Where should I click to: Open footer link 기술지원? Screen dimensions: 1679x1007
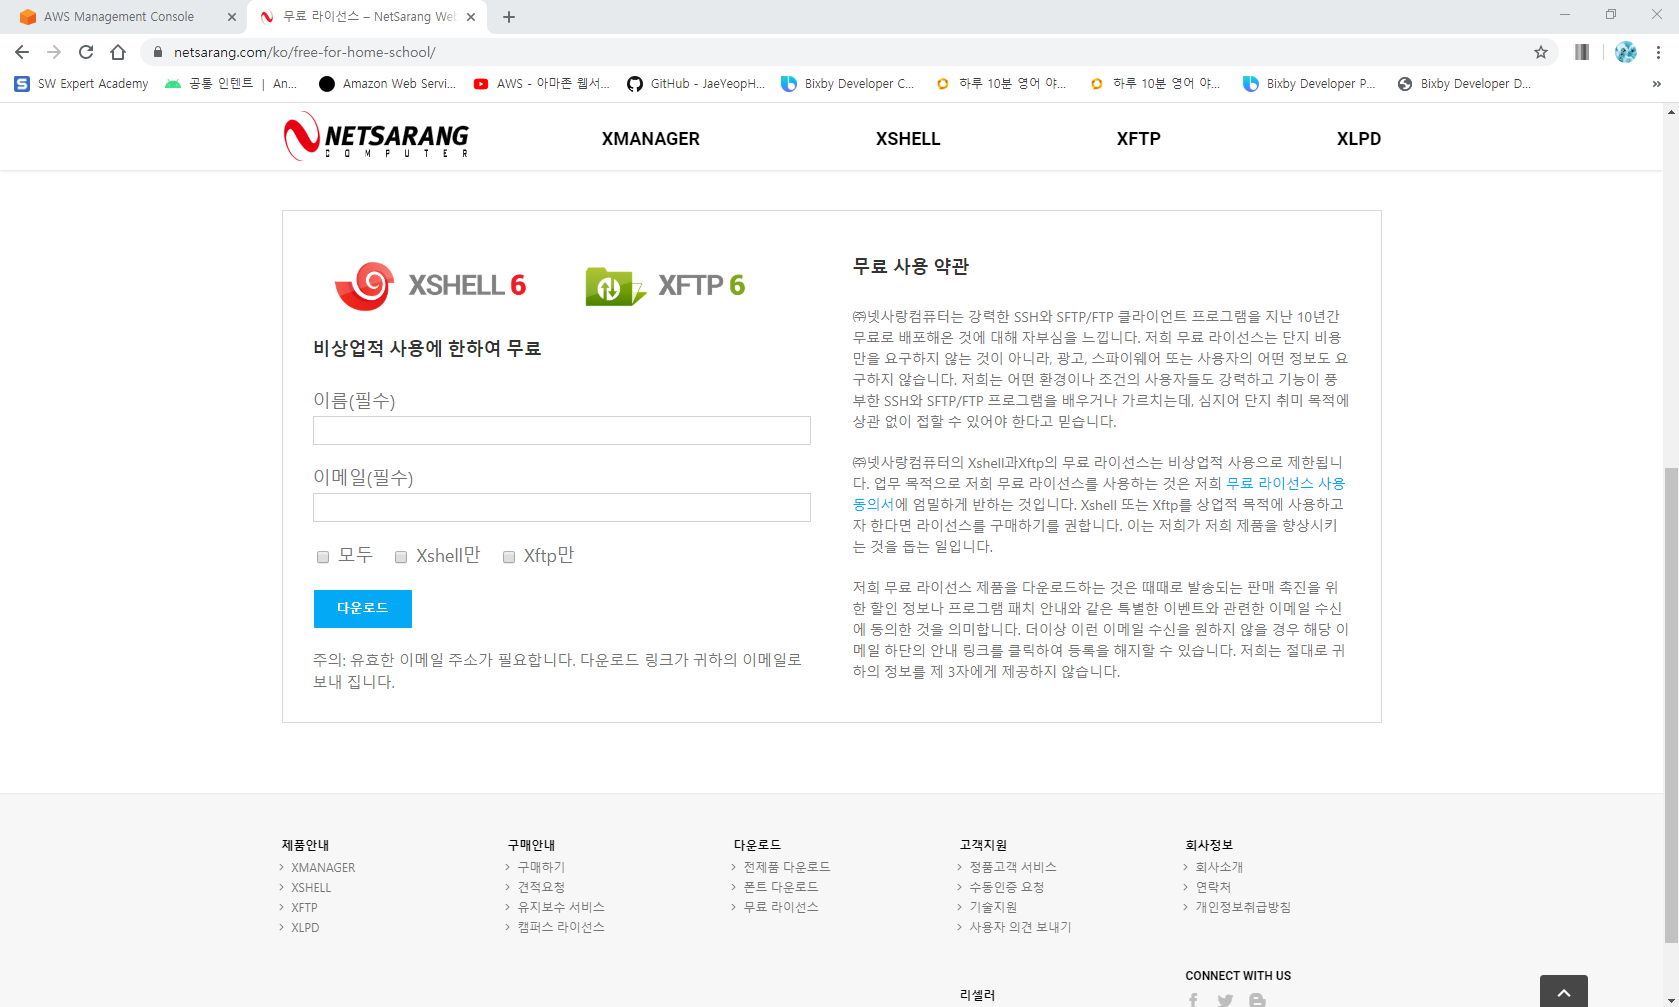point(993,907)
